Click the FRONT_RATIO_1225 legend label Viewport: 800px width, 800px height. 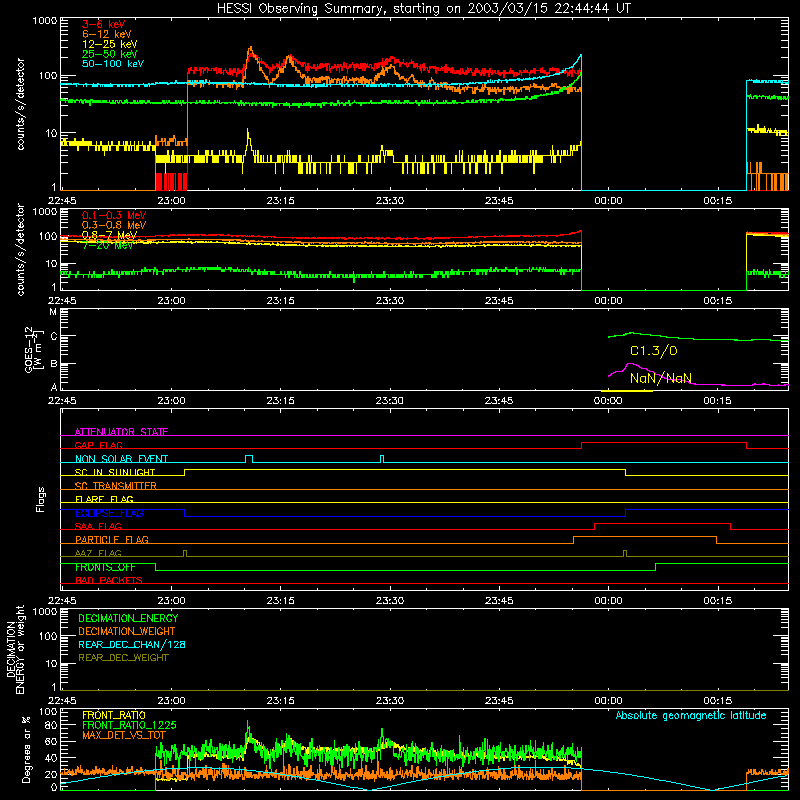click(129, 725)
